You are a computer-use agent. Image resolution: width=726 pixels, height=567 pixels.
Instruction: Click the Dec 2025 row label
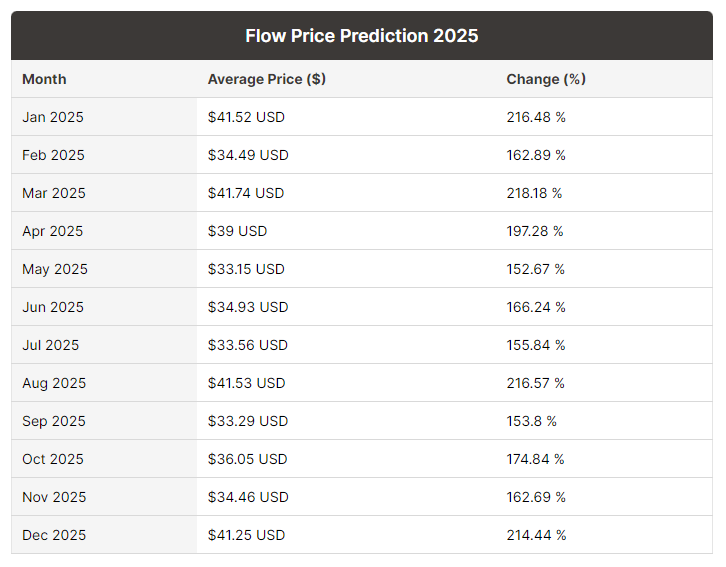pyautogui.click(x=54, y=535)
